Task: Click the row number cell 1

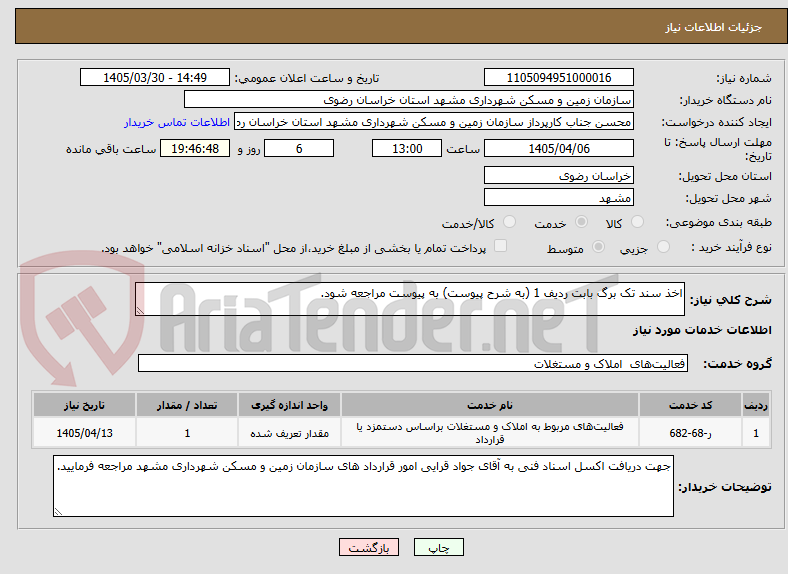Action: coord(756,432)
